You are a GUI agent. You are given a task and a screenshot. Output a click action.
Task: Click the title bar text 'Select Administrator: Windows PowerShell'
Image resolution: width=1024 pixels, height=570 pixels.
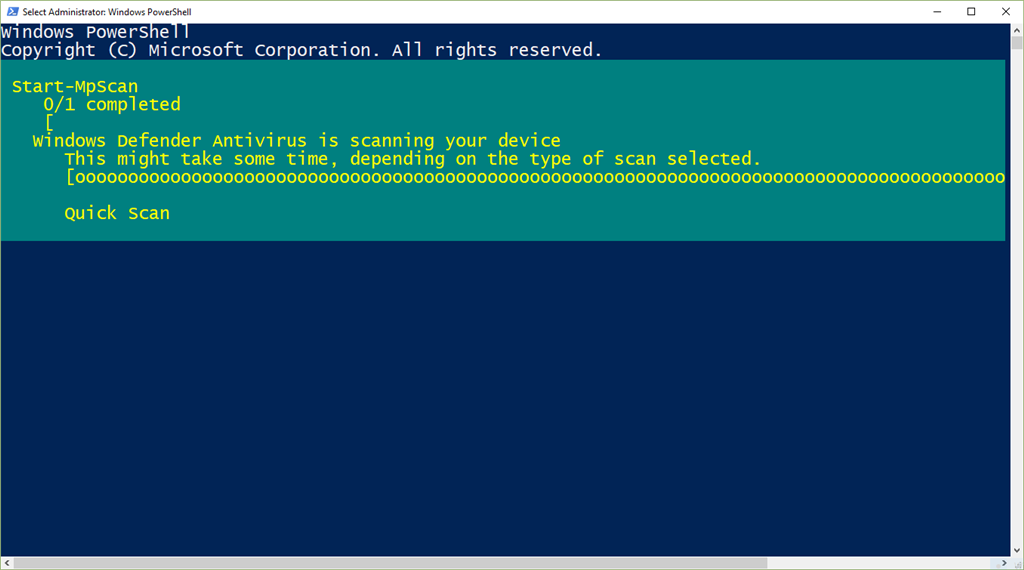(107, 12)
